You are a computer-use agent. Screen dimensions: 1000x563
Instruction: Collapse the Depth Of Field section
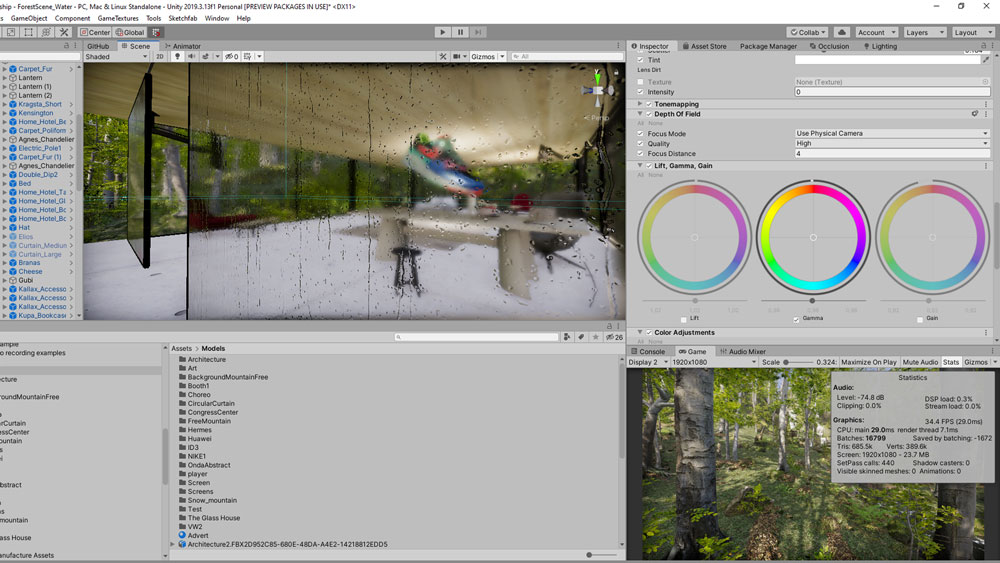pyautogui.click(x=640, y=114)
